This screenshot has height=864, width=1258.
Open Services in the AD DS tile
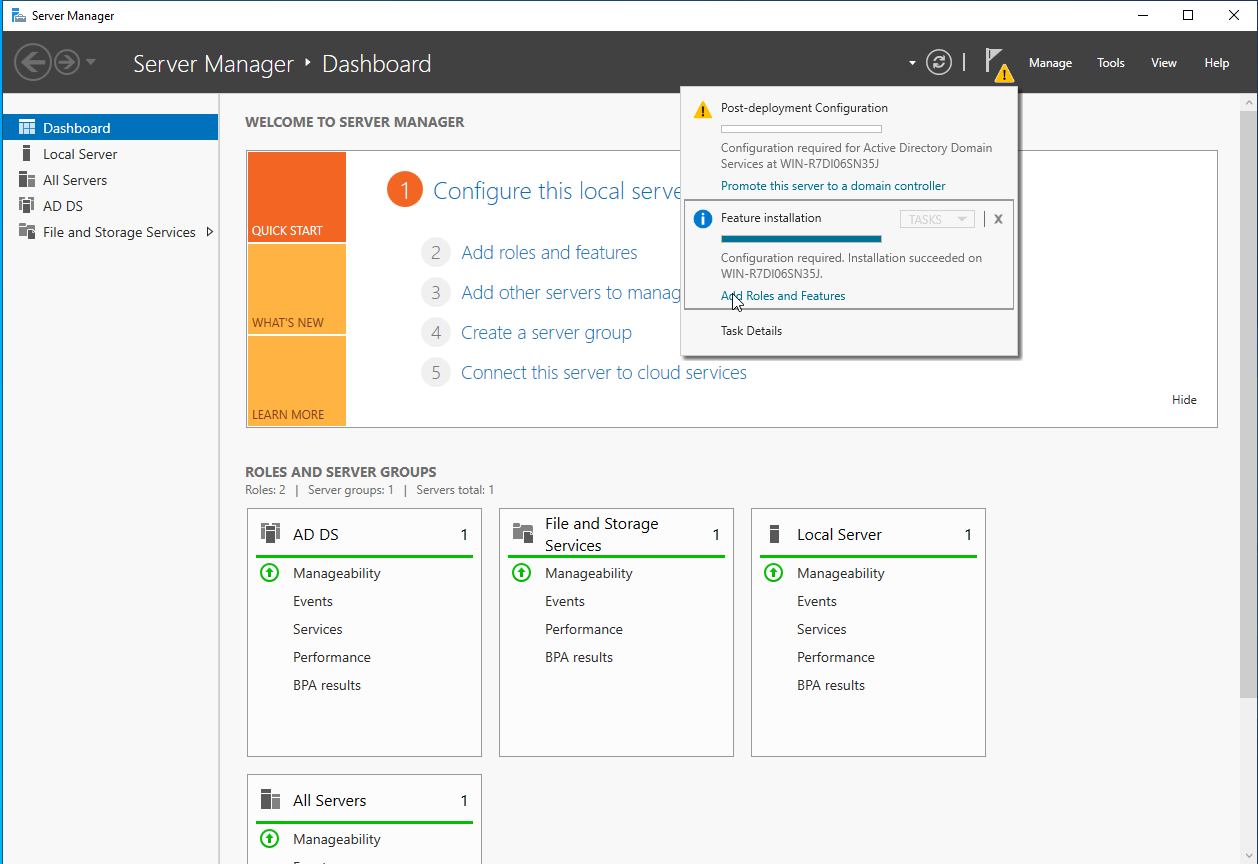(318, 629)
